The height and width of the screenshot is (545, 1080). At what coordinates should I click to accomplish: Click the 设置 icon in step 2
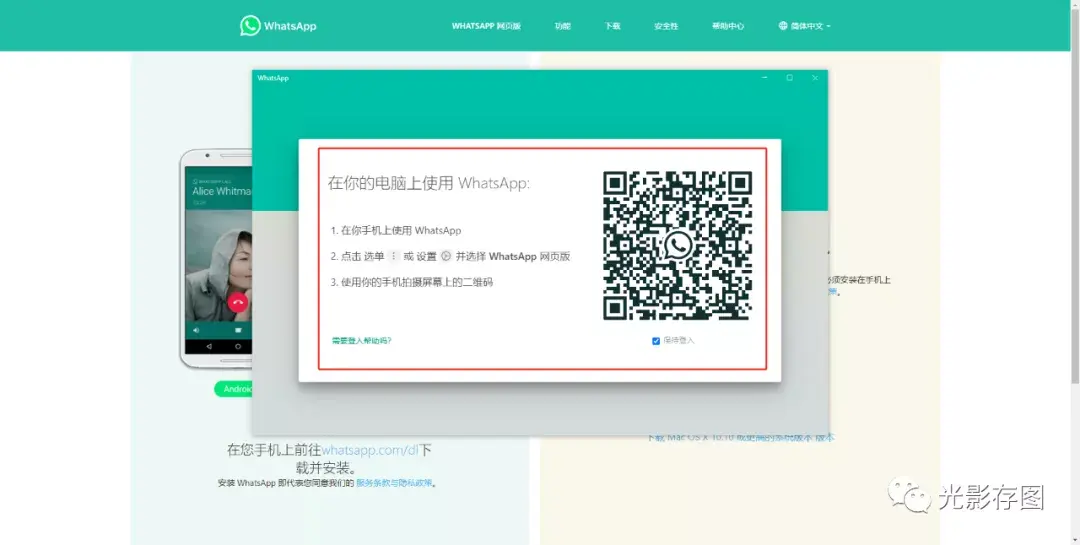coord(446,256)
